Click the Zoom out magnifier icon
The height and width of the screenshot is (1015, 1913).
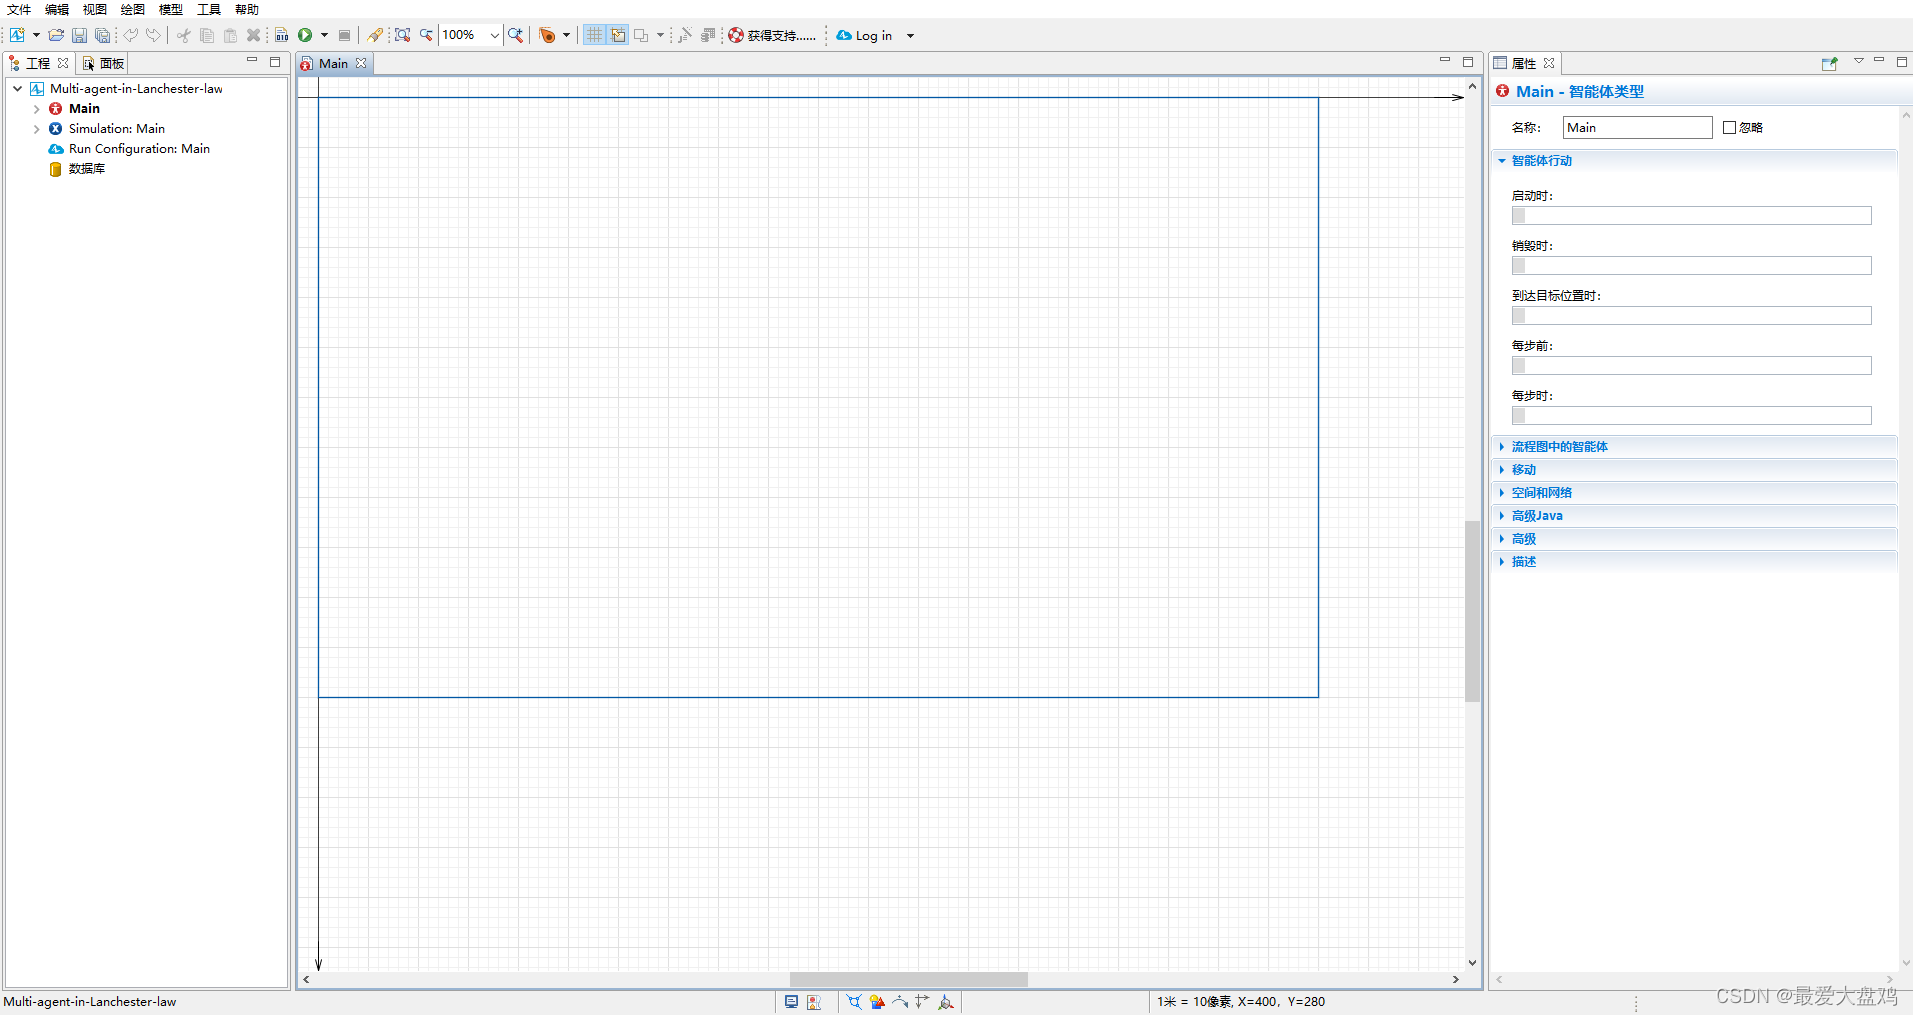(427, 35)
